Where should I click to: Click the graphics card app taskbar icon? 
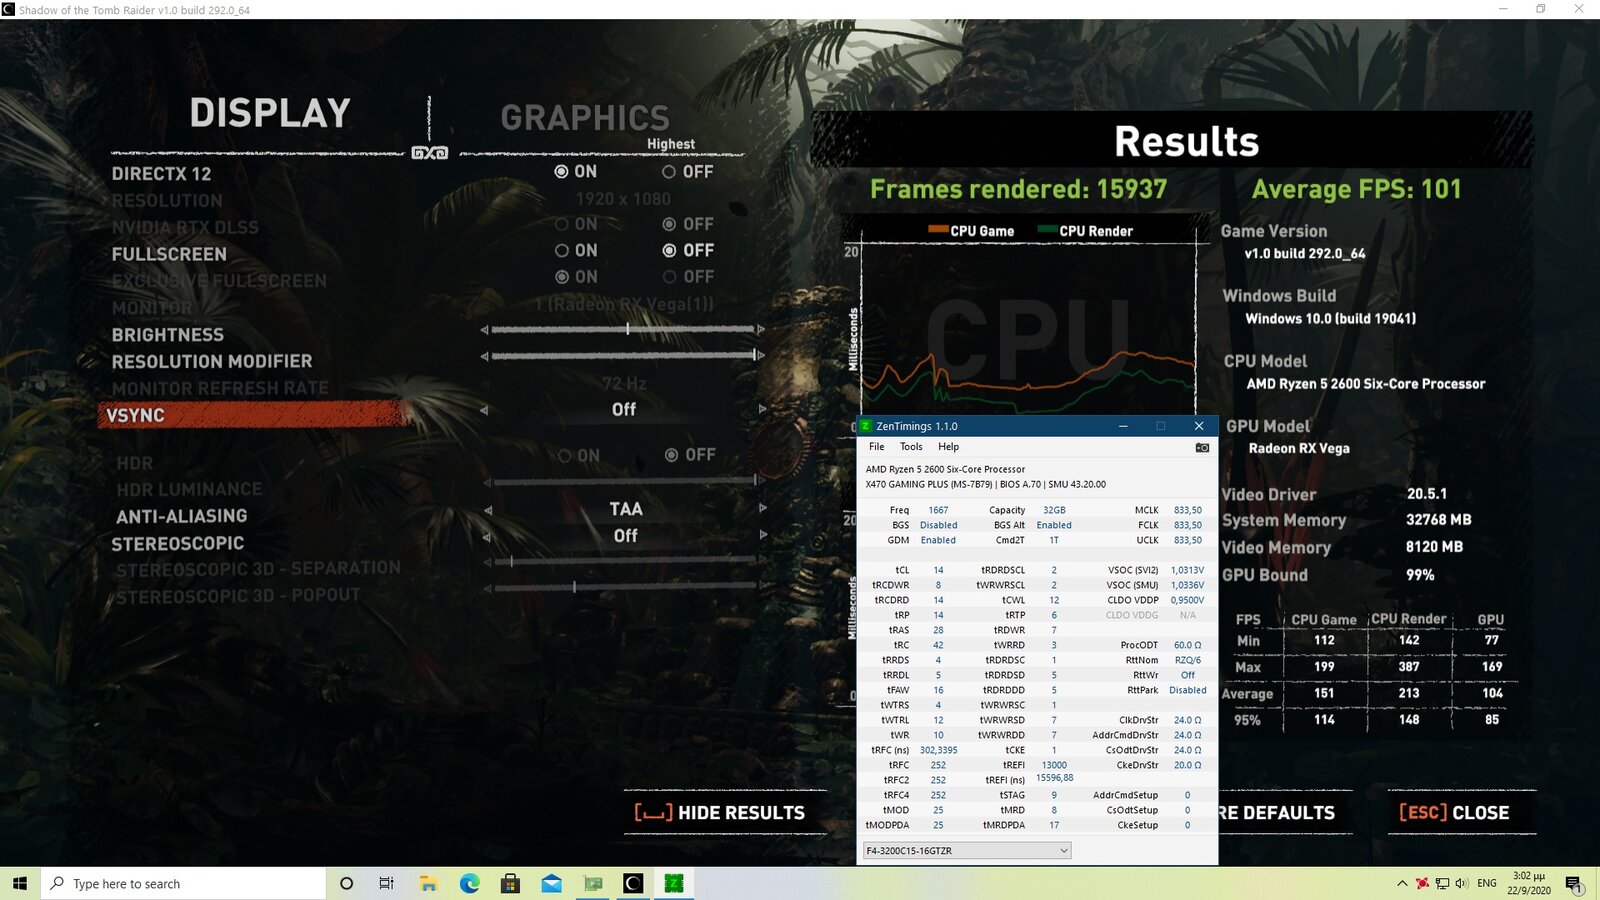[593, 883]
